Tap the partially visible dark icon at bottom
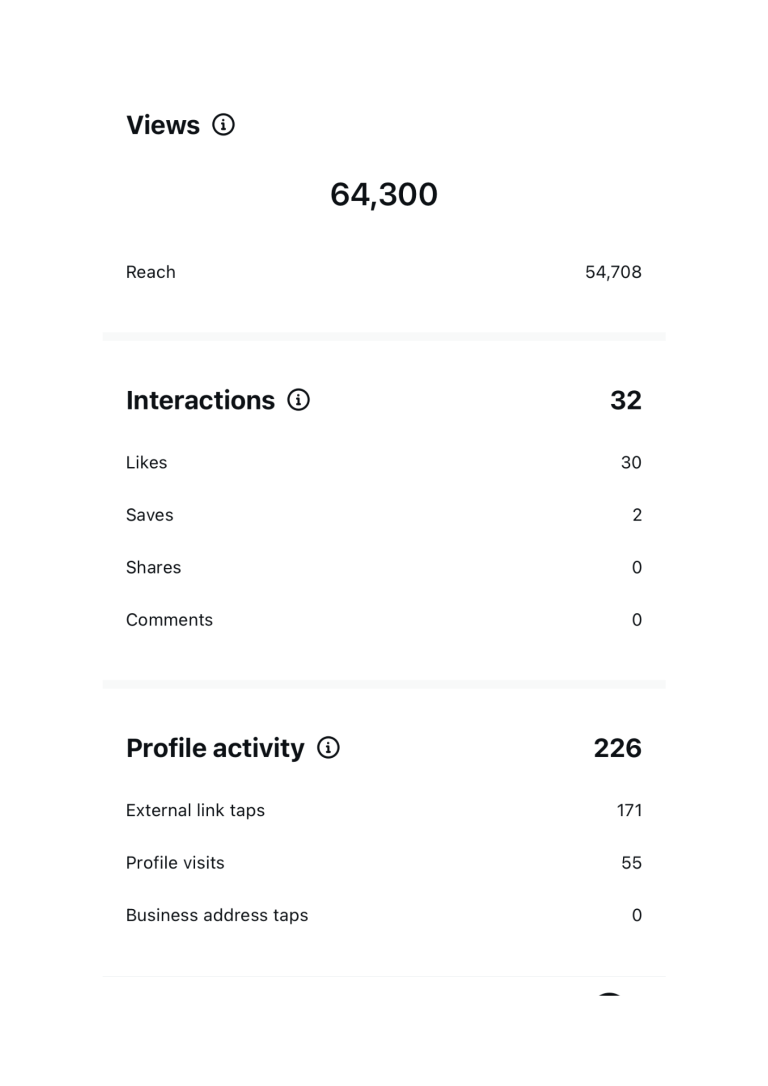The image size is (768, 1086). pyautogui.click(x=609, y=995)
